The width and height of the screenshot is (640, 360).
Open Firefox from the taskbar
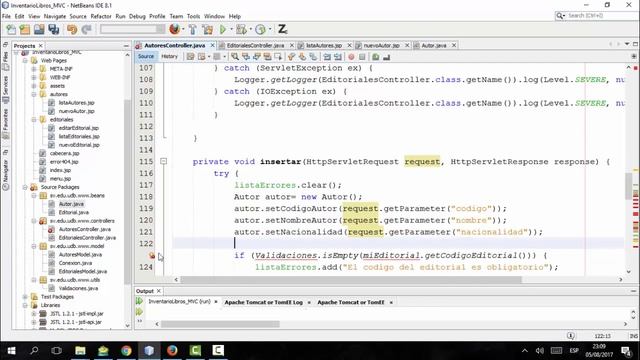(x=172, y=351)
